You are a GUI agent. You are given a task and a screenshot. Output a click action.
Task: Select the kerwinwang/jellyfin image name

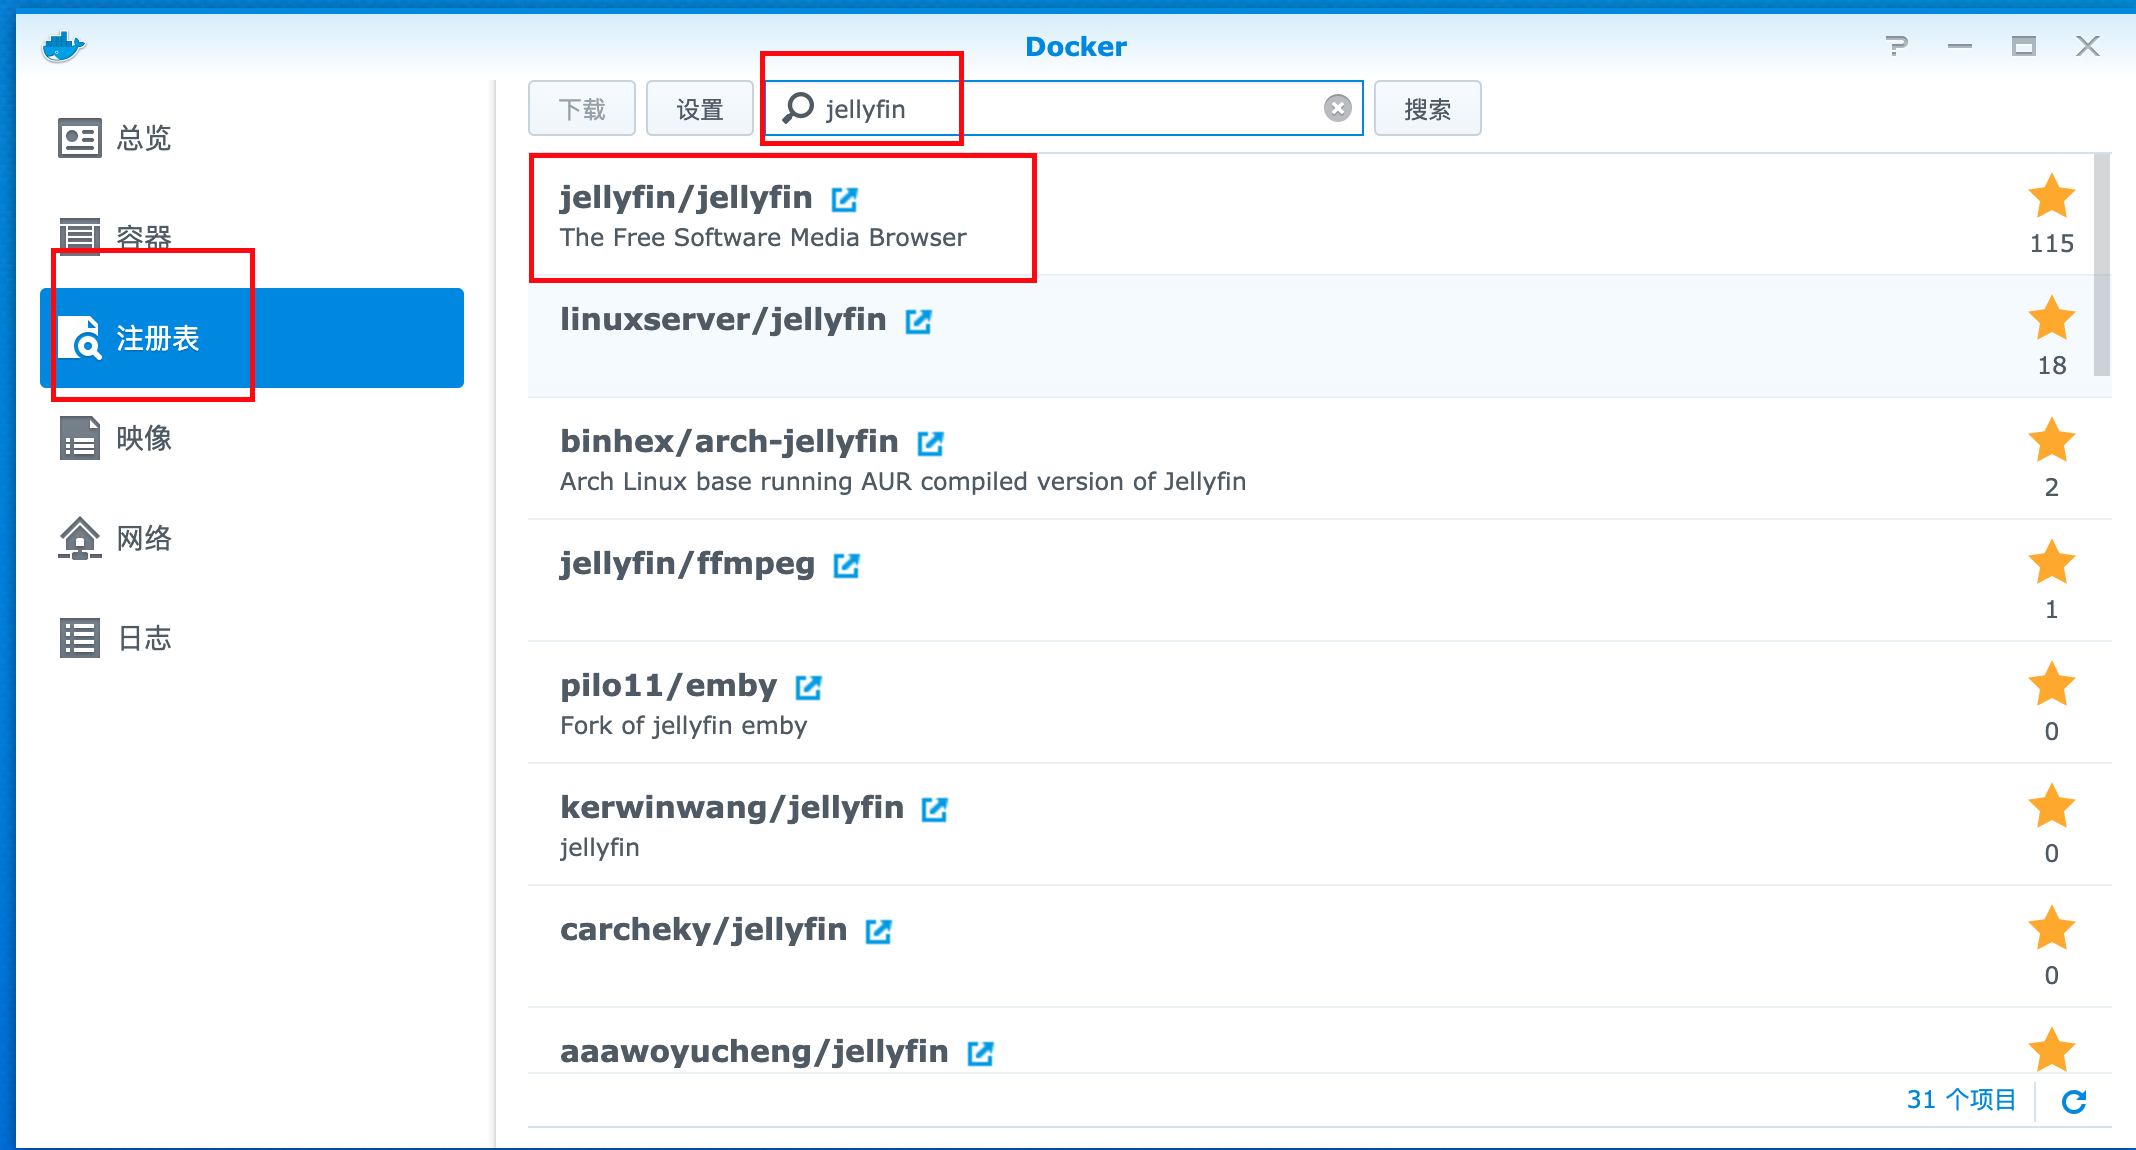click(731, 808)
